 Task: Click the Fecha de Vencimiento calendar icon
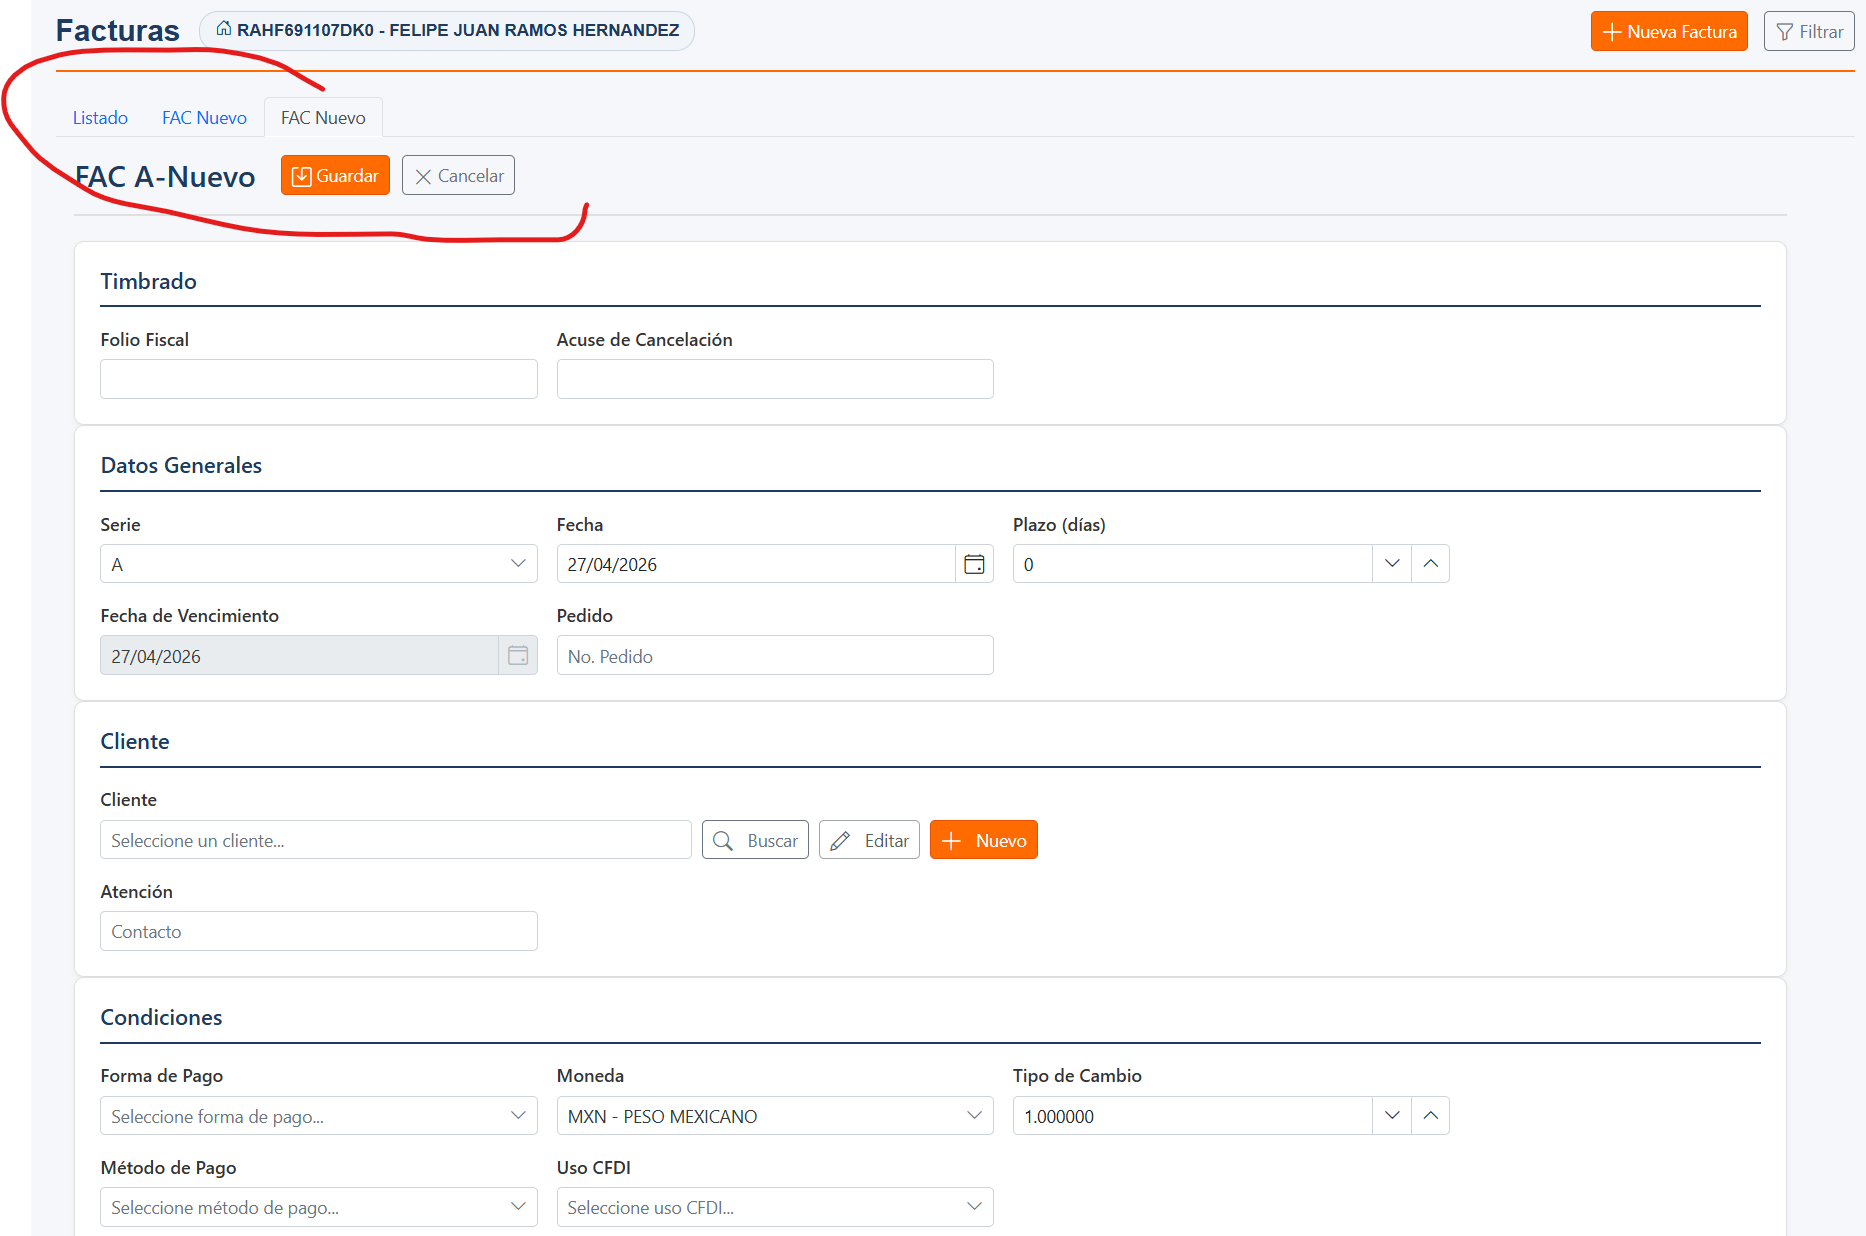click(517, 656)
